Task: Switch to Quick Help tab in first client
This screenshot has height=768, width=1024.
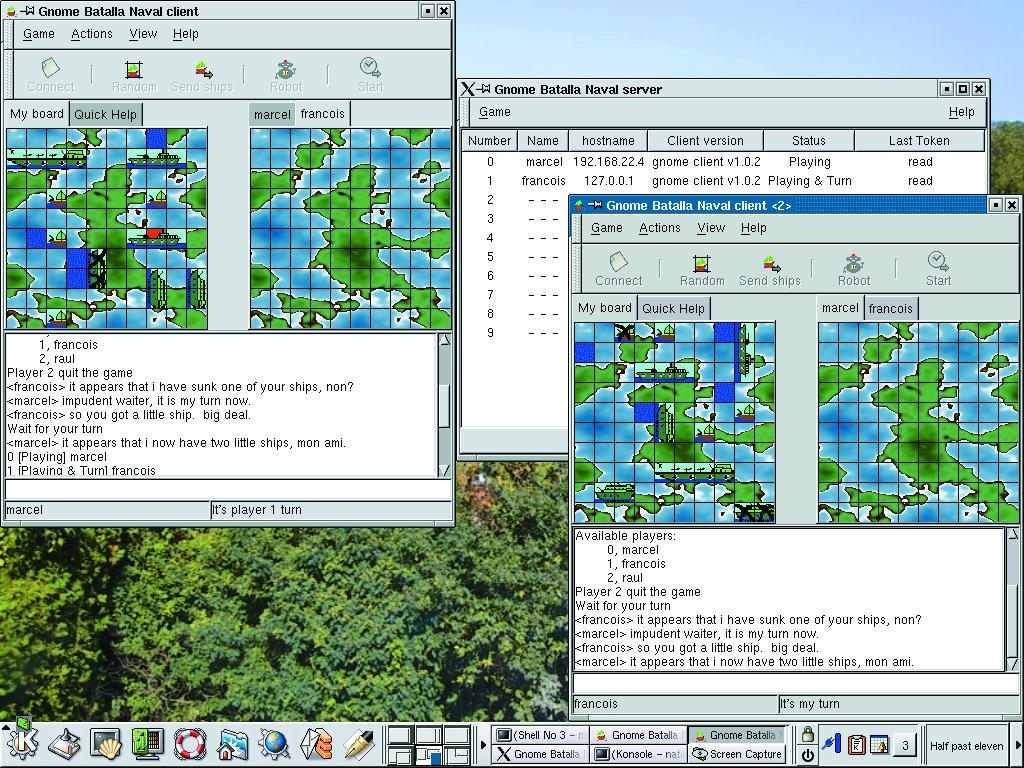Action: [x=106, y=114]
